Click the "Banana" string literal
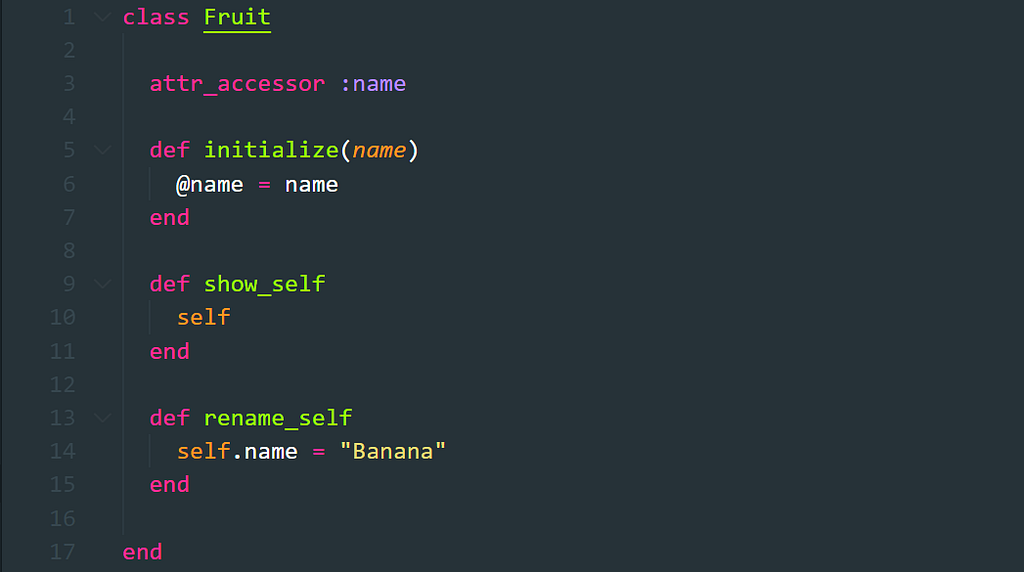Screen dimensions: 1024x572 point(392,451)
